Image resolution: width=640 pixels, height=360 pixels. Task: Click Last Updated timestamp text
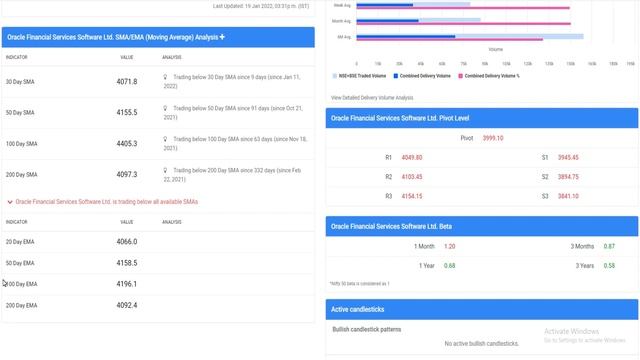[261, 6]
